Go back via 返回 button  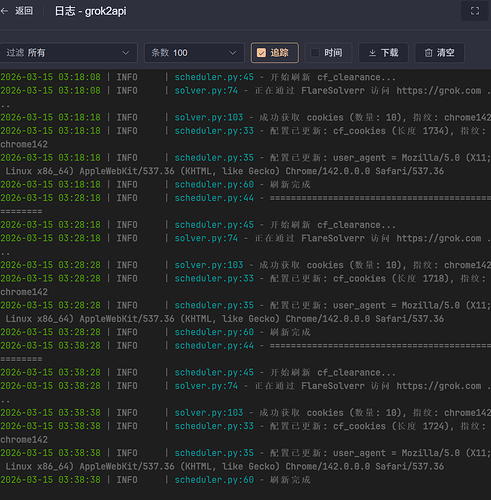(x=24, y=11)
